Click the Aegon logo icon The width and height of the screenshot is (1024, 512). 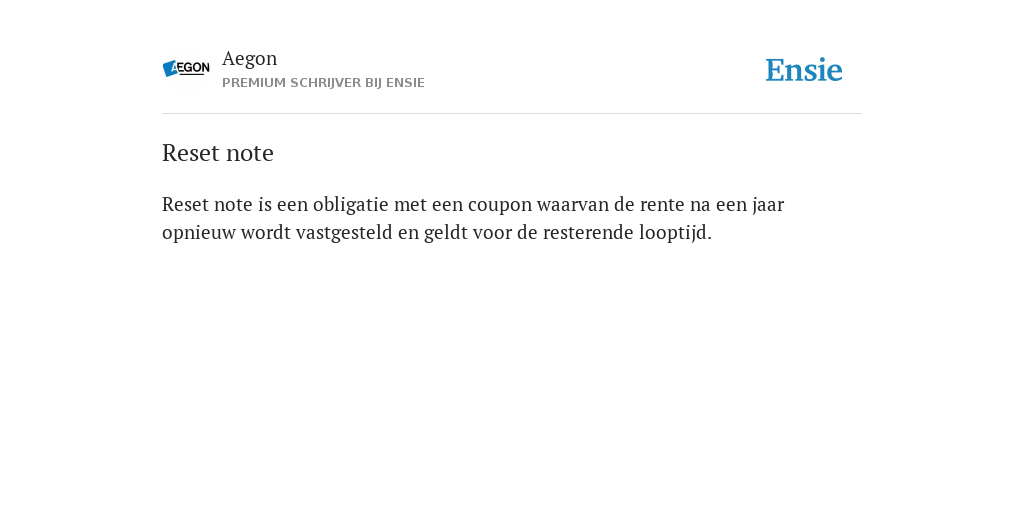[186, 69]
